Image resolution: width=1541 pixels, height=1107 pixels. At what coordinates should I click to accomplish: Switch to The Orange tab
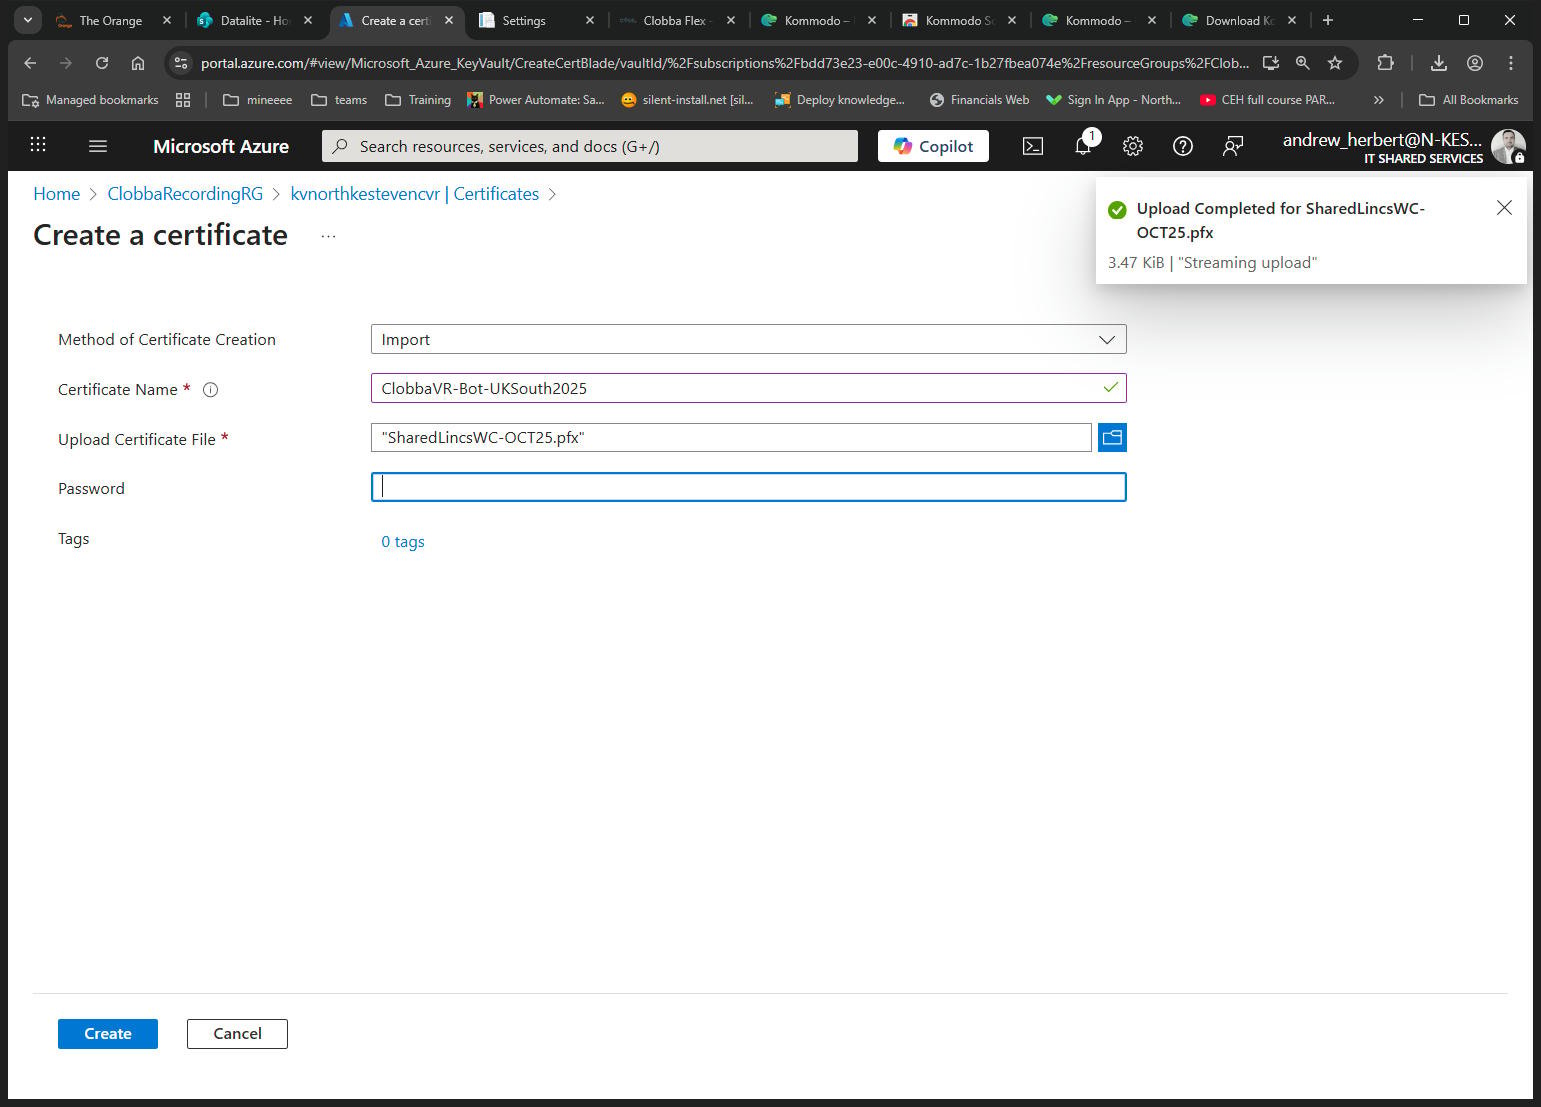pos(113,20)
